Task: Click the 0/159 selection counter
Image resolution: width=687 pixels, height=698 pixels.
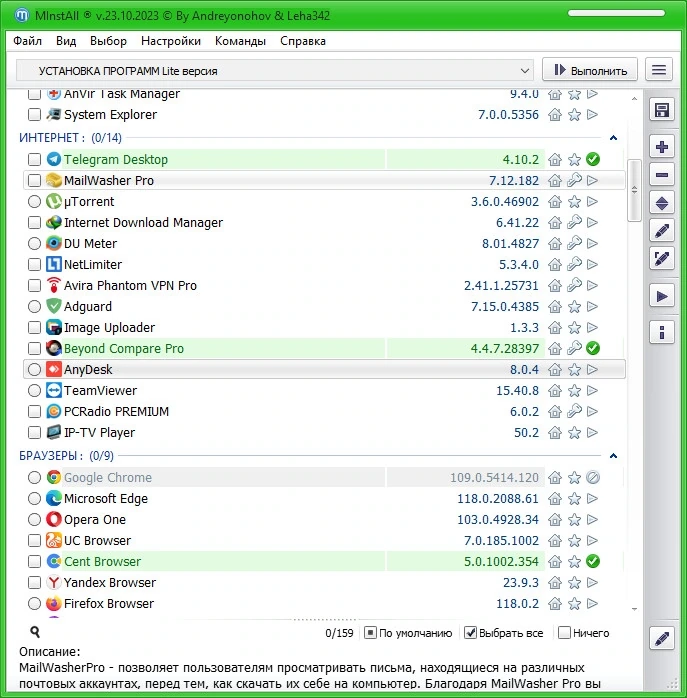Action: [x=339, y=633]
